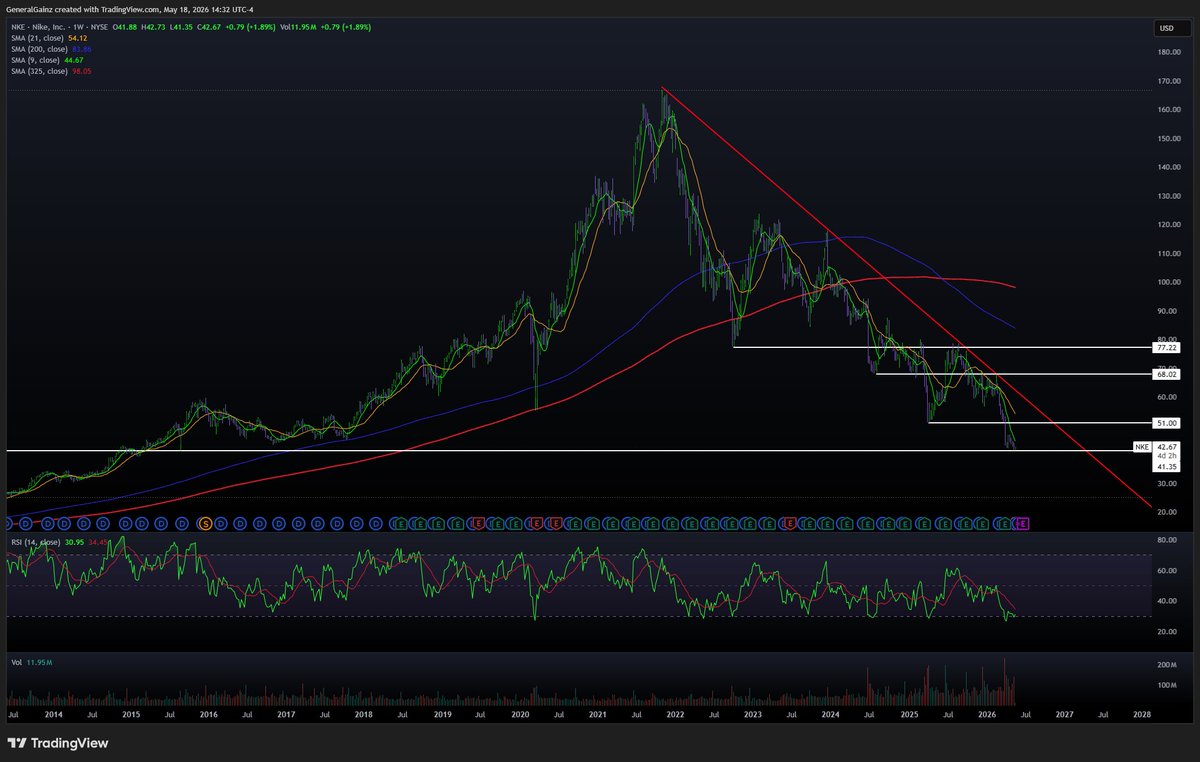
Task: Click the 200 M volume axis label
Action: [x=1165, y=665]
